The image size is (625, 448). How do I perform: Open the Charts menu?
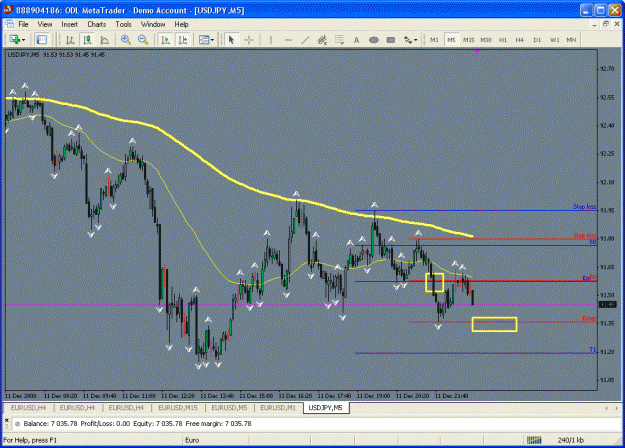pyautogui.click(x=96, y=24)
